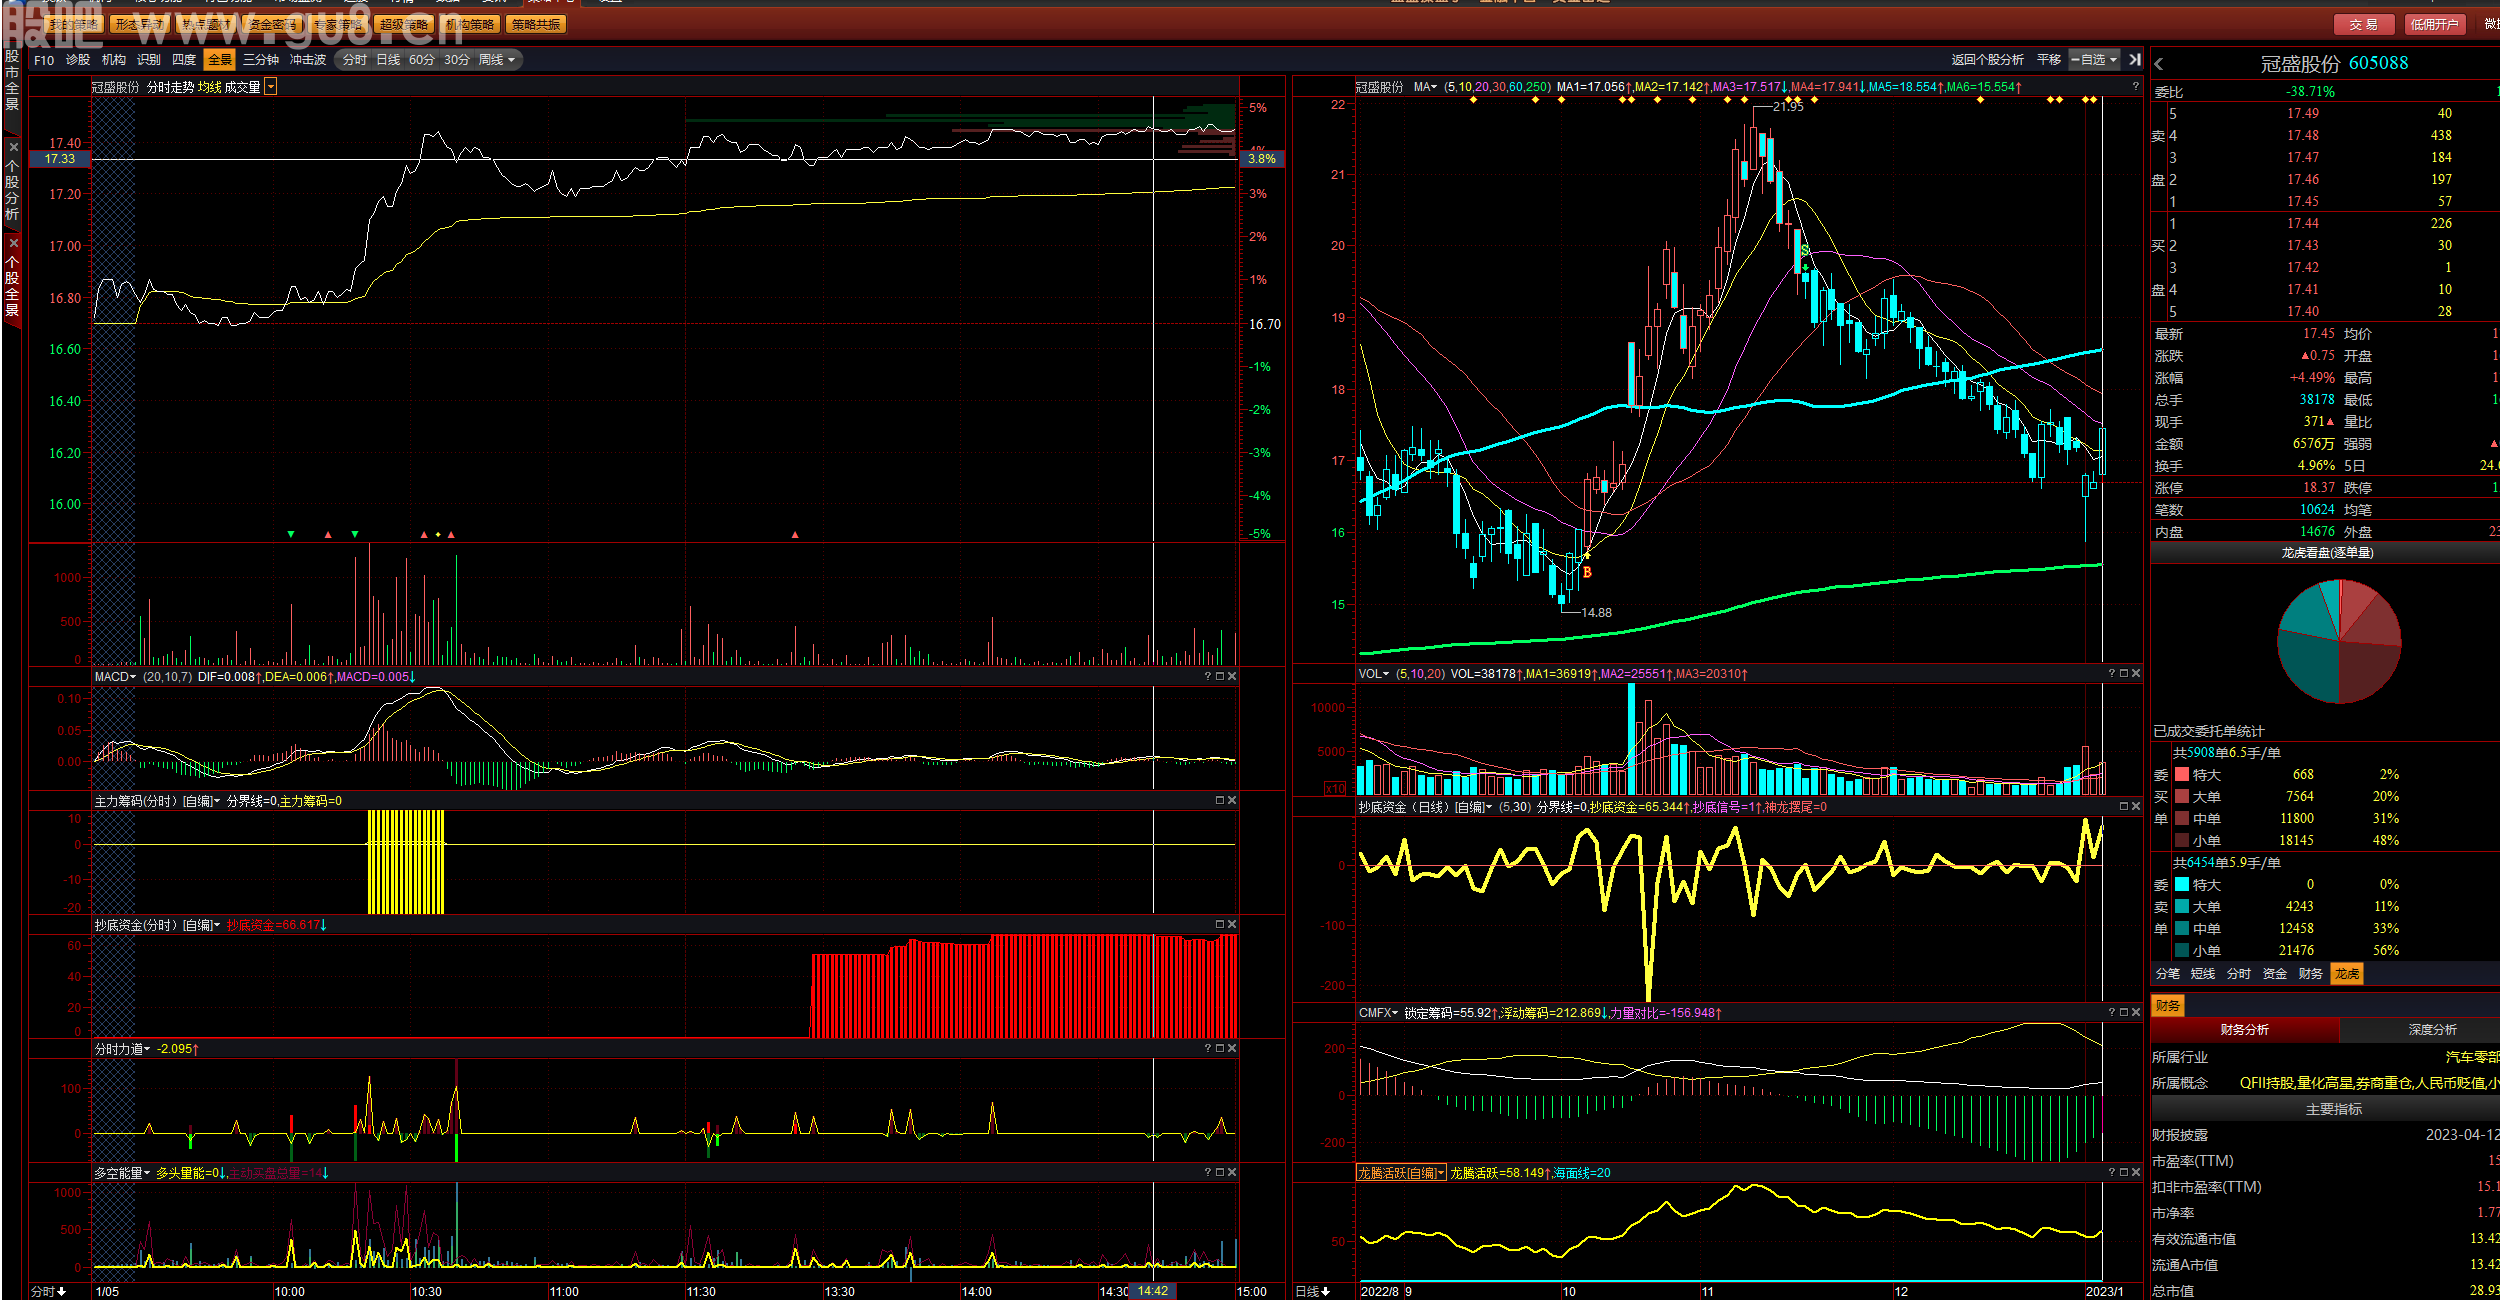This screenshot has width=2500, height=1300.
Task: Close the 分时力道 panel
Action: [1232, 1049]
